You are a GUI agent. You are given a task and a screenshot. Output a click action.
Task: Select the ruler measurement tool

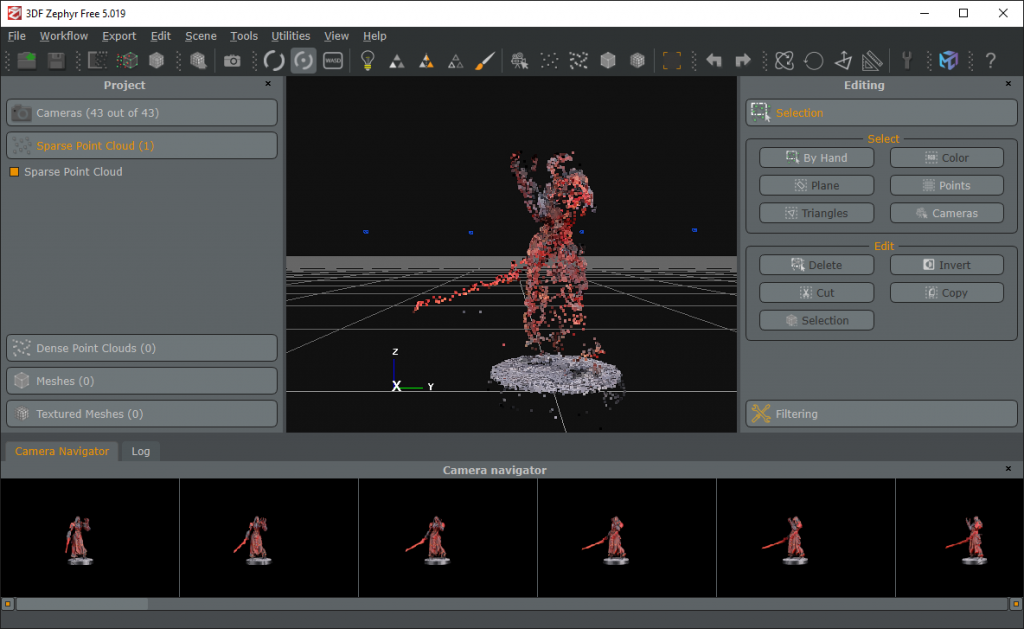pos(873,60)
